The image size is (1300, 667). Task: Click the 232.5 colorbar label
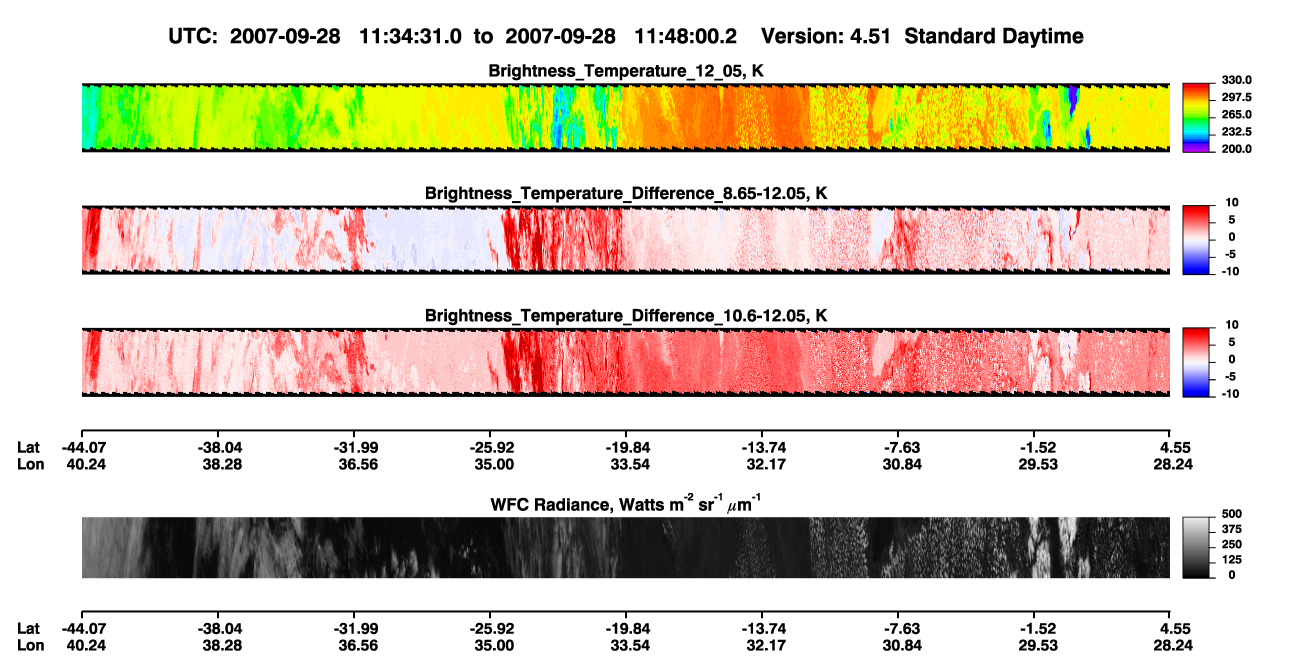[1237, 132]
